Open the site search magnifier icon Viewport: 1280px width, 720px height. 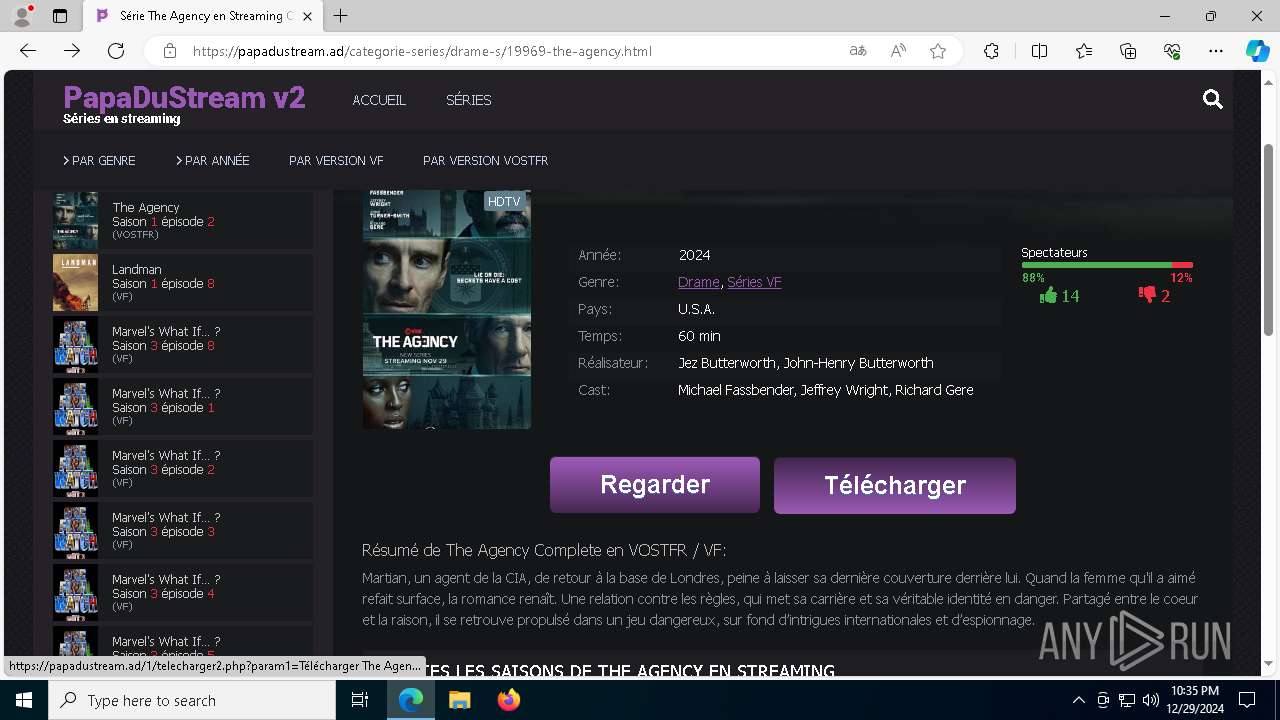[1213, 99]
